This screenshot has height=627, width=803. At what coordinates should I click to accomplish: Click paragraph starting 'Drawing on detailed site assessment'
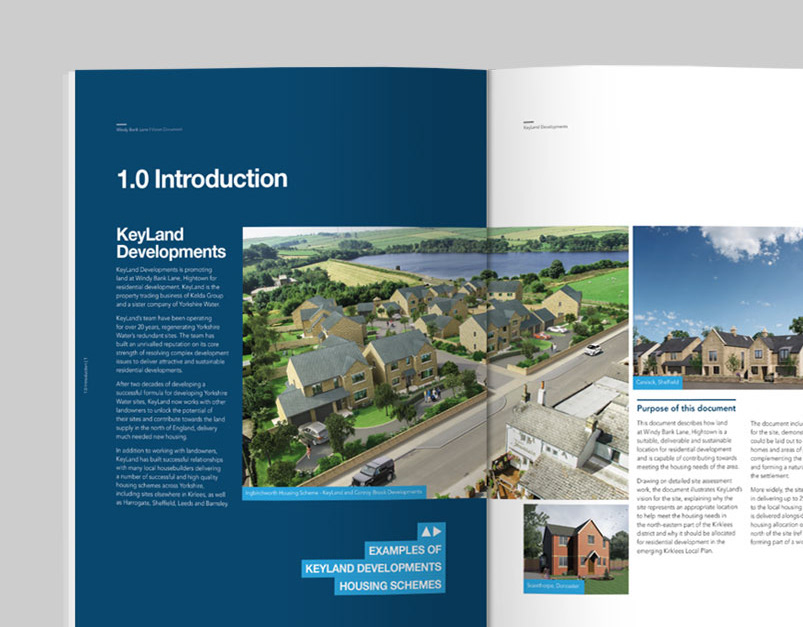689,516
